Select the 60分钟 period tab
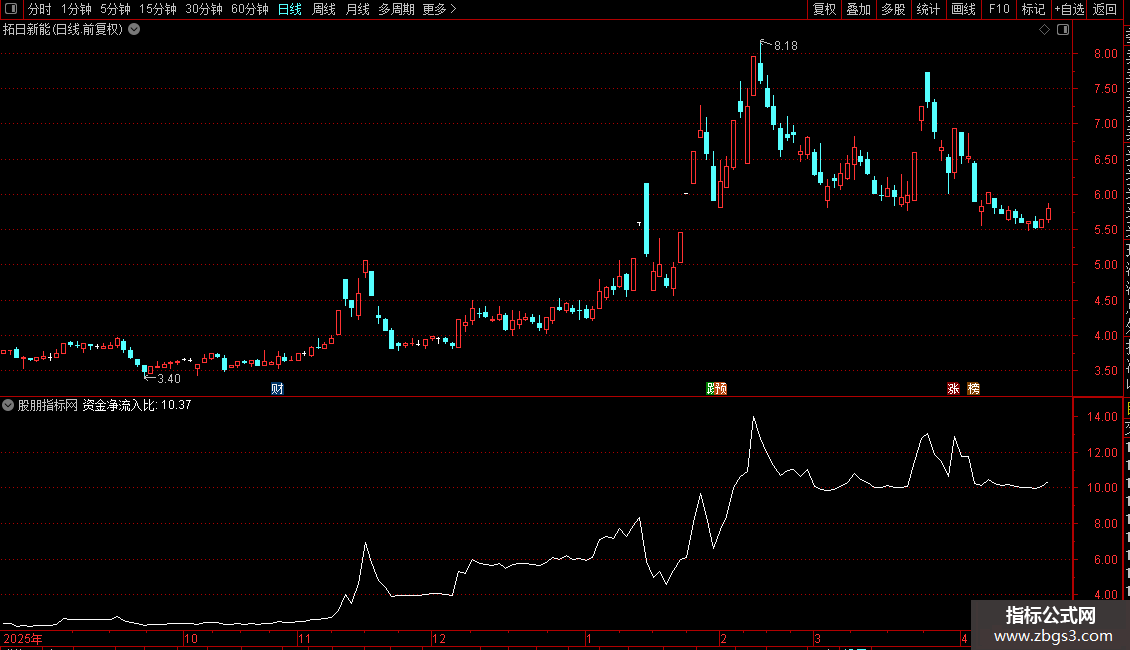1130x650 pixels. 250,9
